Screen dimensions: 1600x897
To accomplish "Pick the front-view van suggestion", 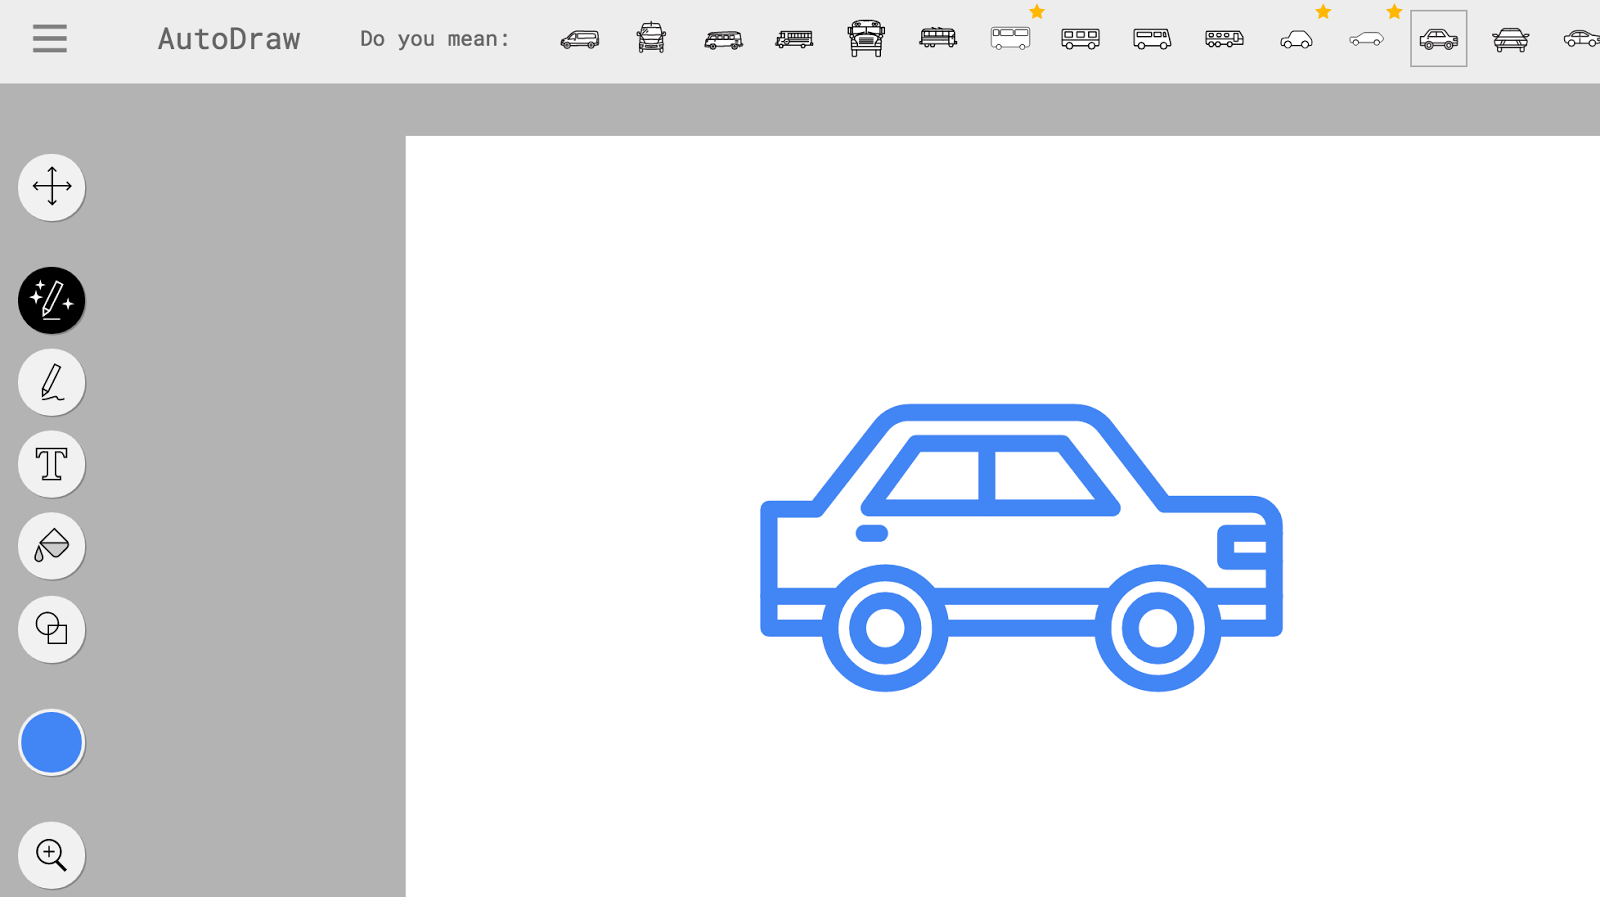I will pyautogui.click(x=651, y=38).
